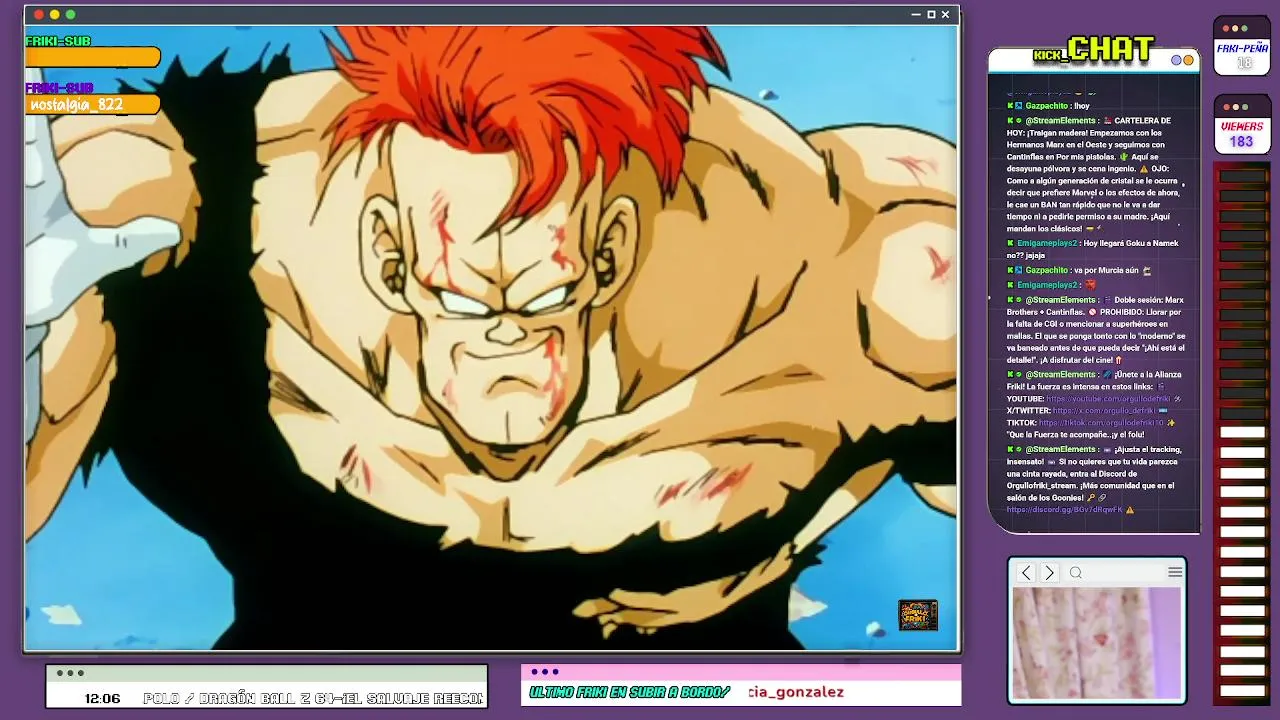
Task: Open the discord.gg invite link in the chat
Action: (x=1065, y=510)
